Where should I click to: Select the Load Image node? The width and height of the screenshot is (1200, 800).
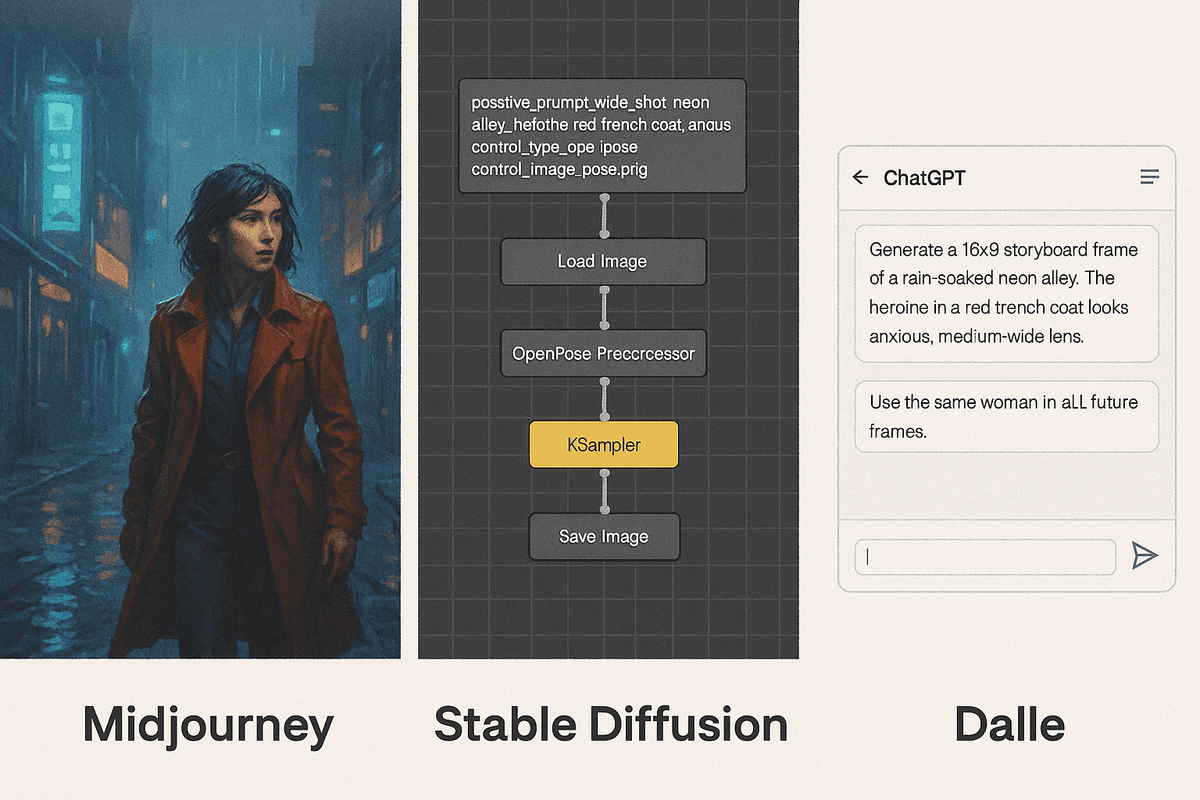603,261
